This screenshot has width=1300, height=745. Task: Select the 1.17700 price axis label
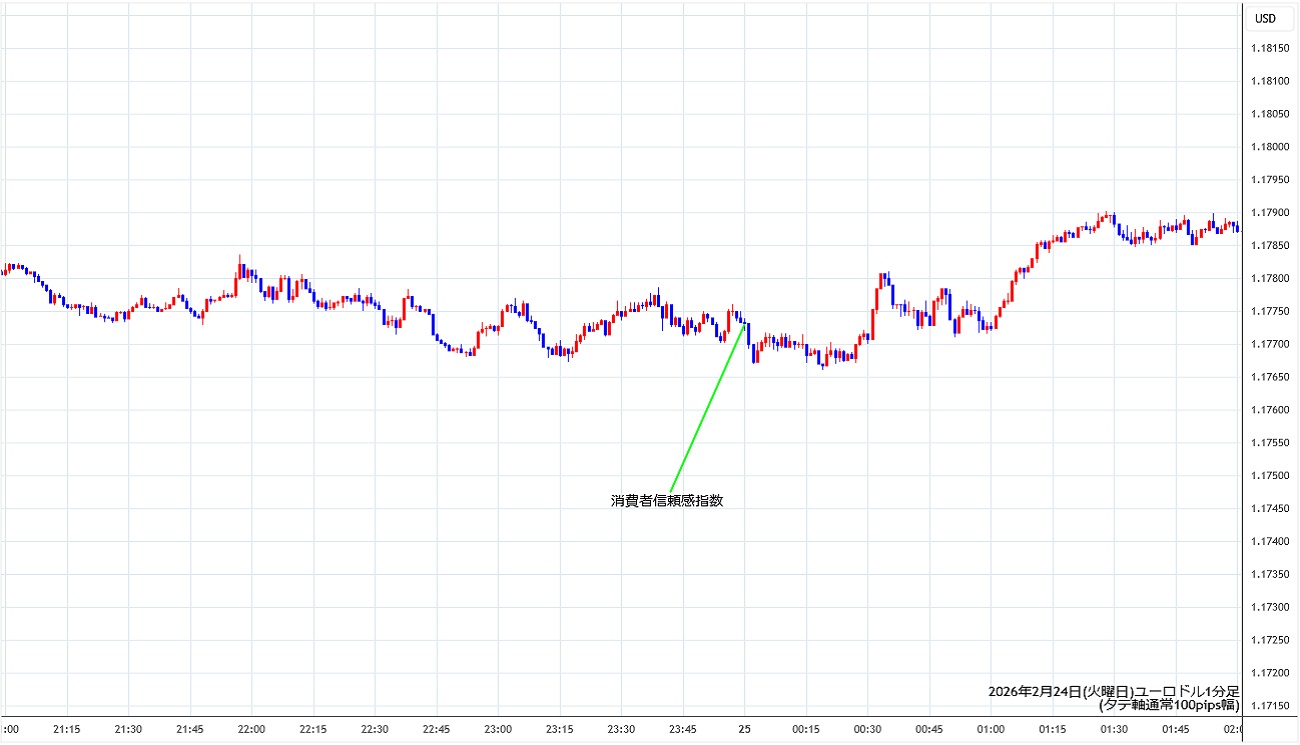pos(1269,344)
